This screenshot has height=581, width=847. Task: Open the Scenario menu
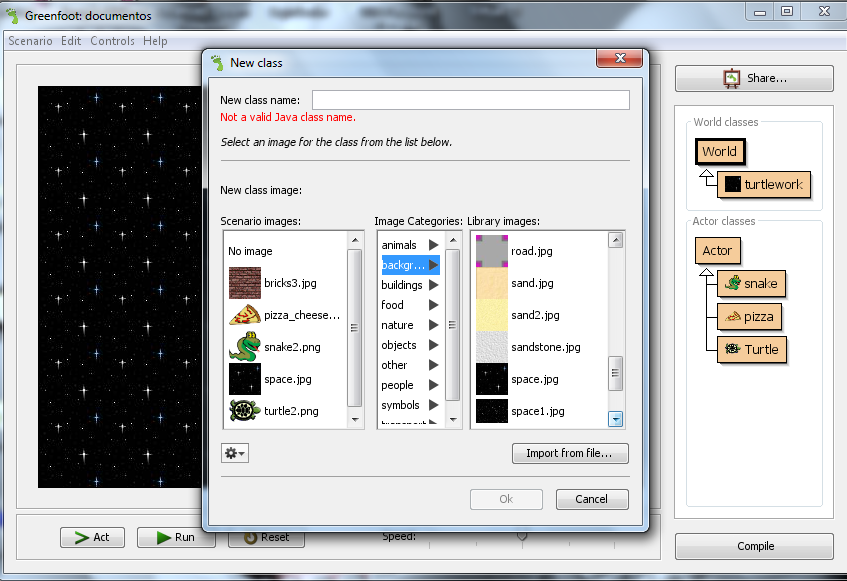(29, 41)
